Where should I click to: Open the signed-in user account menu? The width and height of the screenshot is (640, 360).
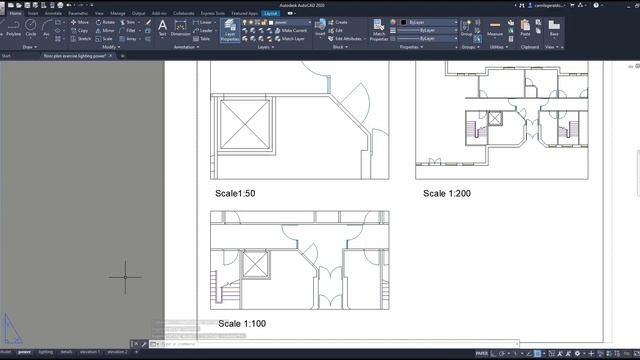pyautogui.click(x=547, y=5)
